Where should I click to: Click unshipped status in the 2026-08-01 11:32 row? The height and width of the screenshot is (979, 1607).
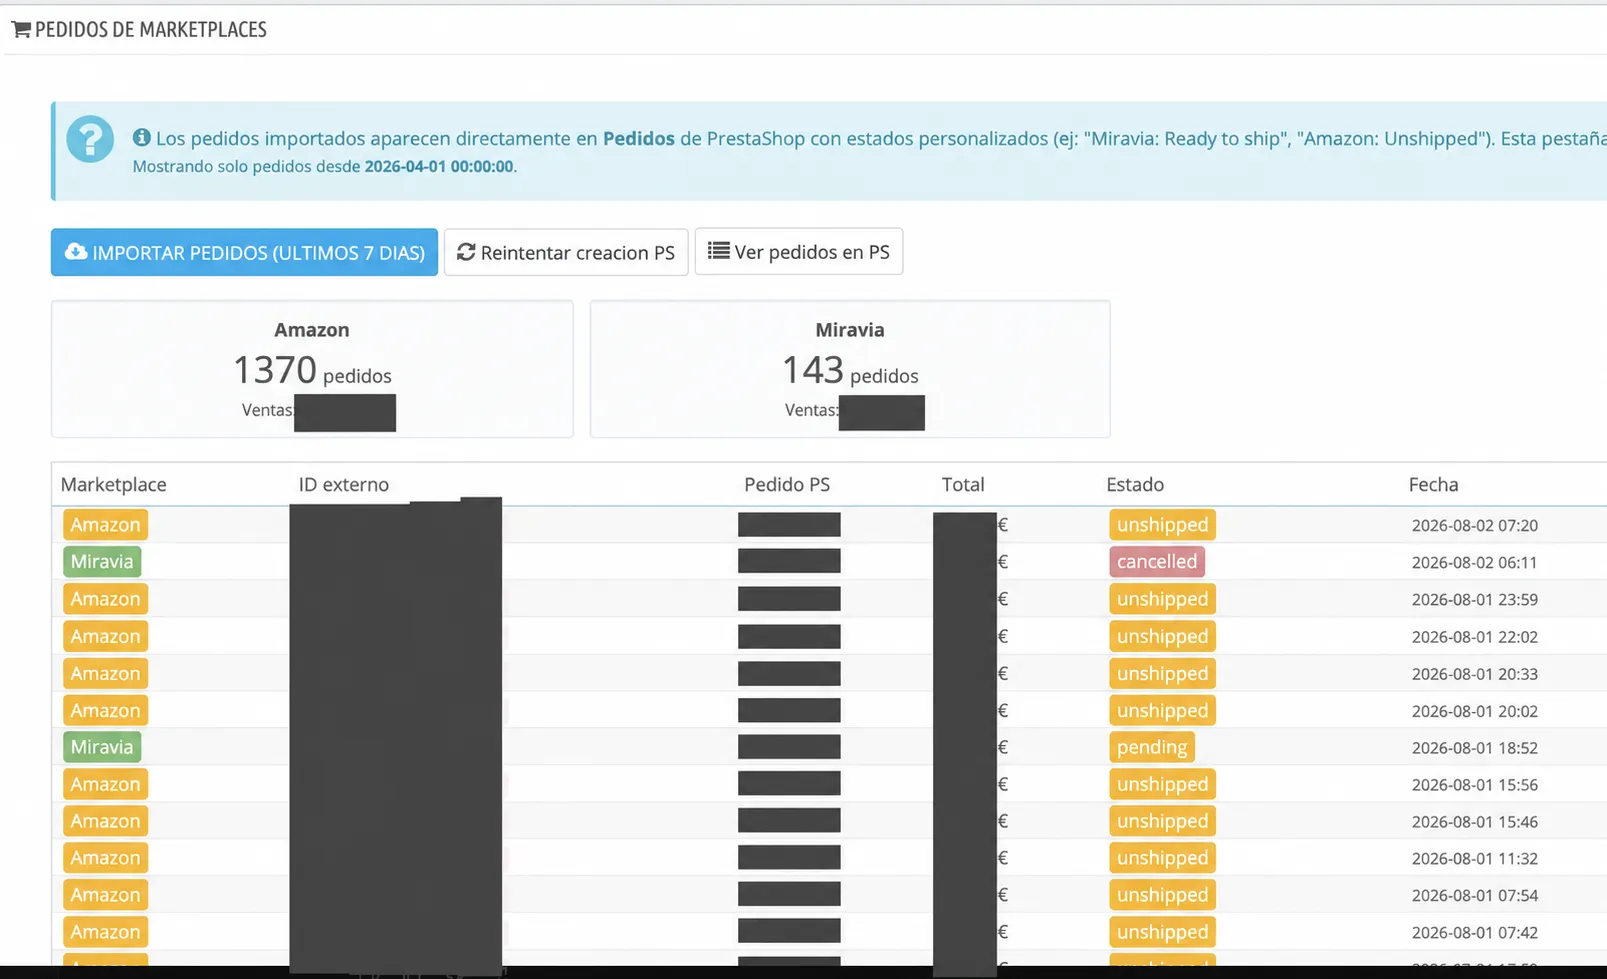click(1162, 858)
